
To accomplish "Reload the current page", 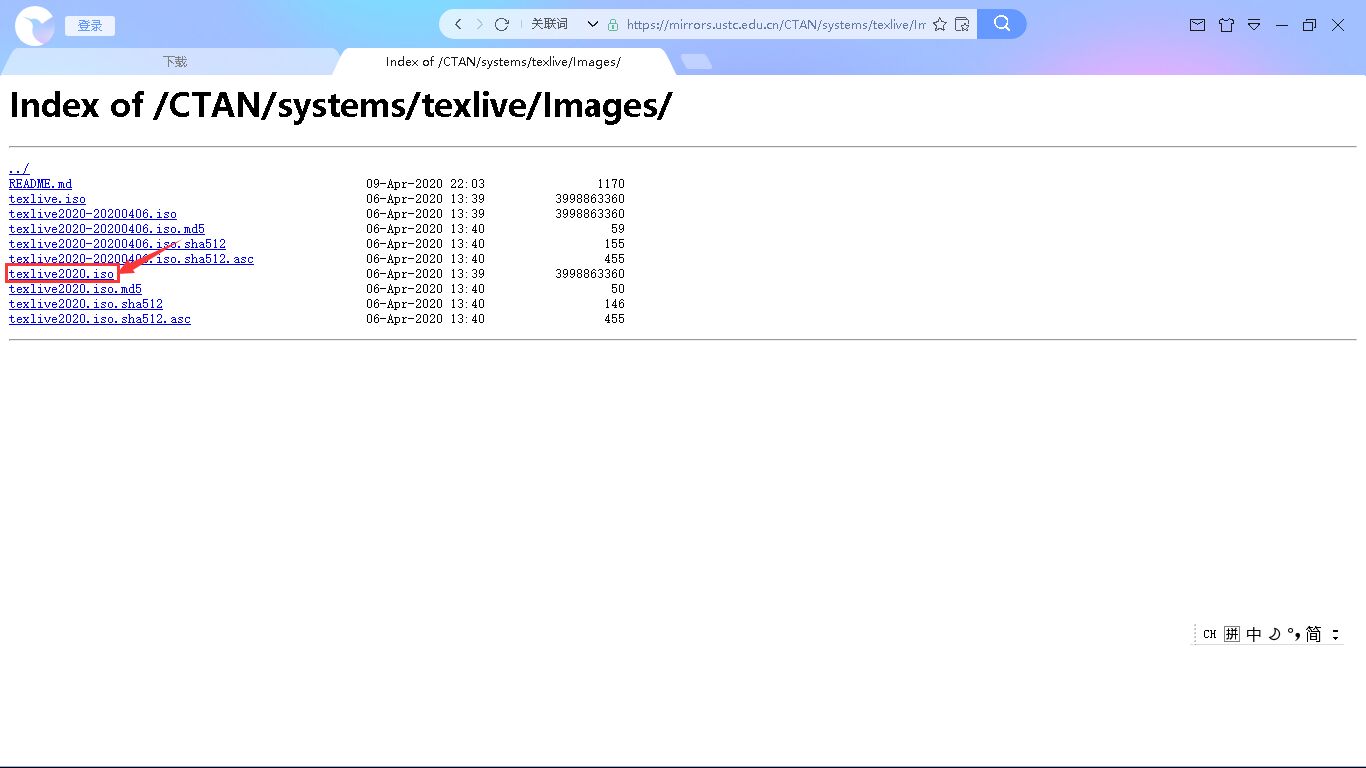I will (x=502, y=24).
